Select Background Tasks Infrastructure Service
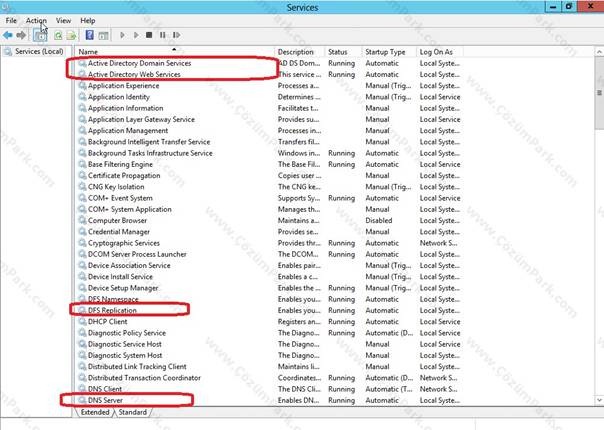Viewport: 604px width, 430px height. click(x=150, y=153)
